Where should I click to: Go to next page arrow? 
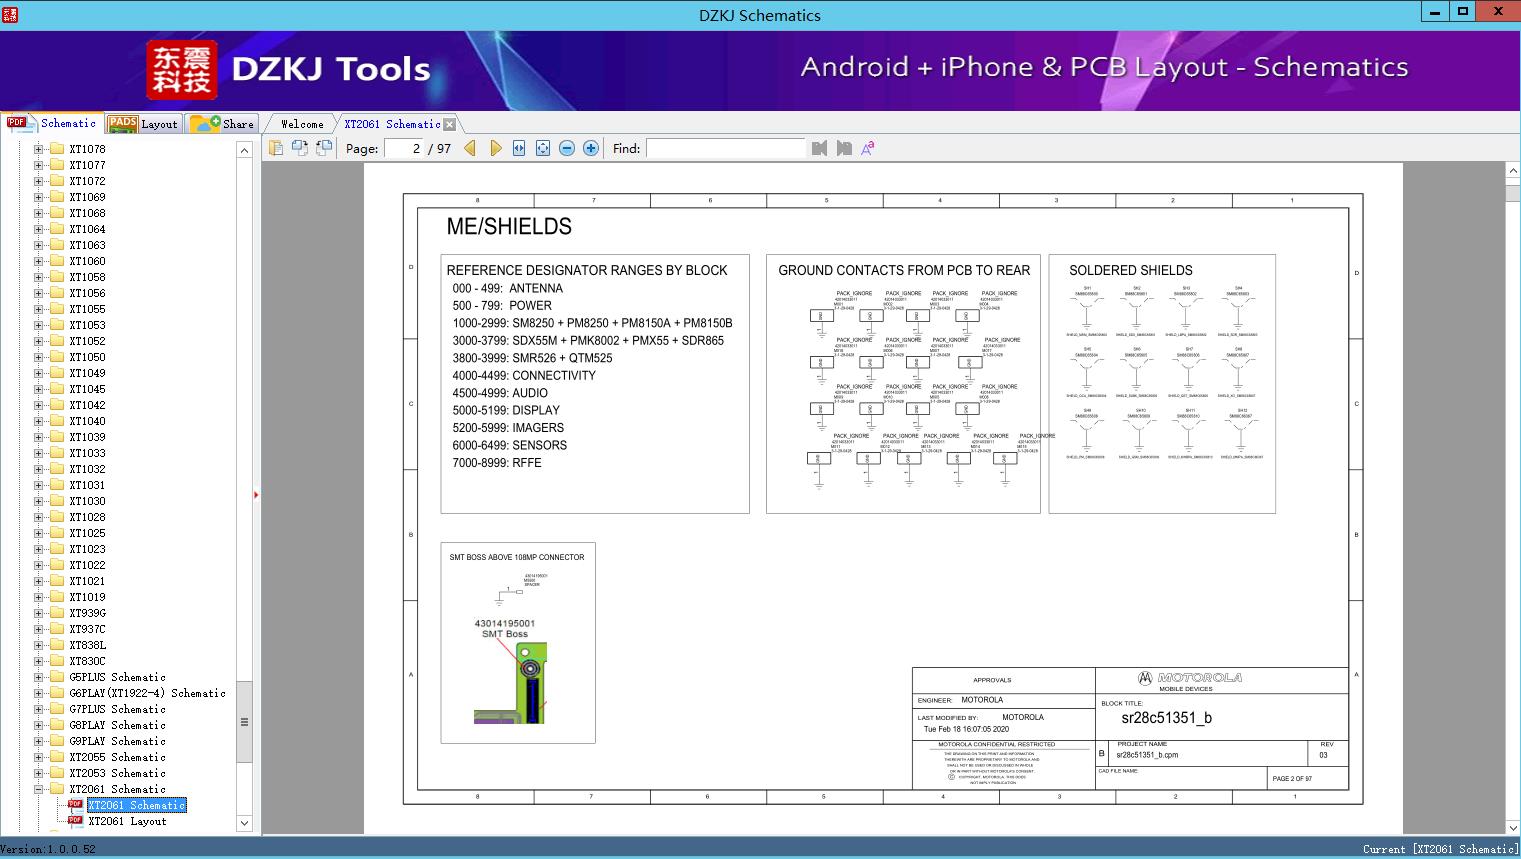click(495, 148)
